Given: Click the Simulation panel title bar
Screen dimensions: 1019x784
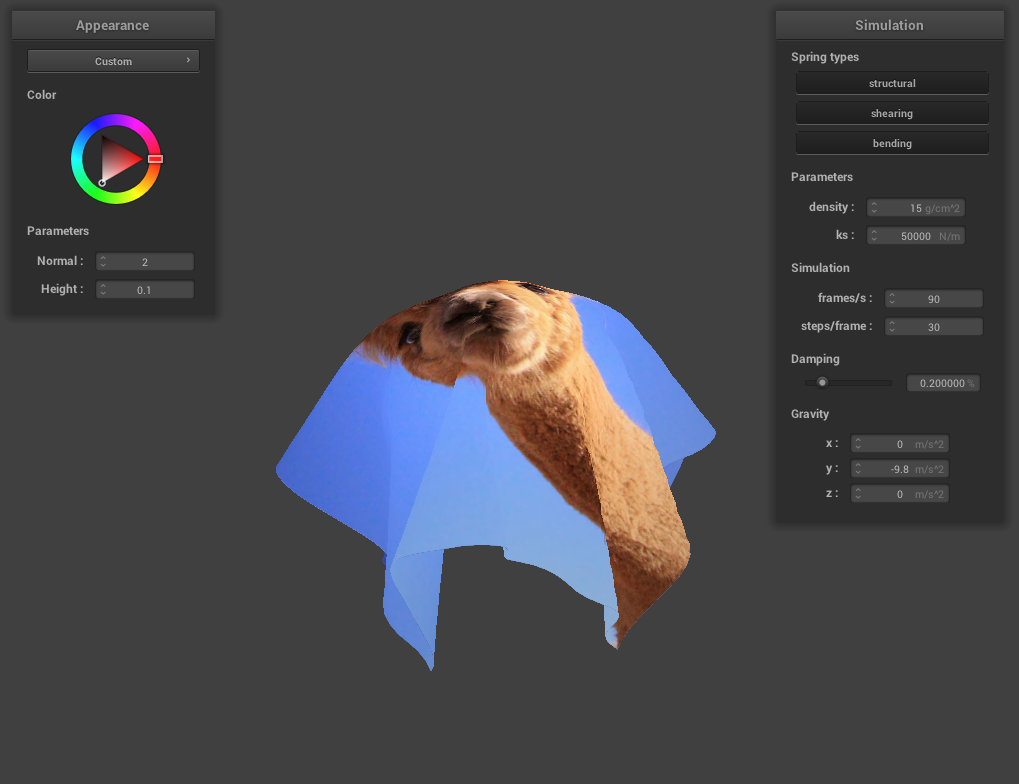Looking at the screenshot, I should 889,25.
